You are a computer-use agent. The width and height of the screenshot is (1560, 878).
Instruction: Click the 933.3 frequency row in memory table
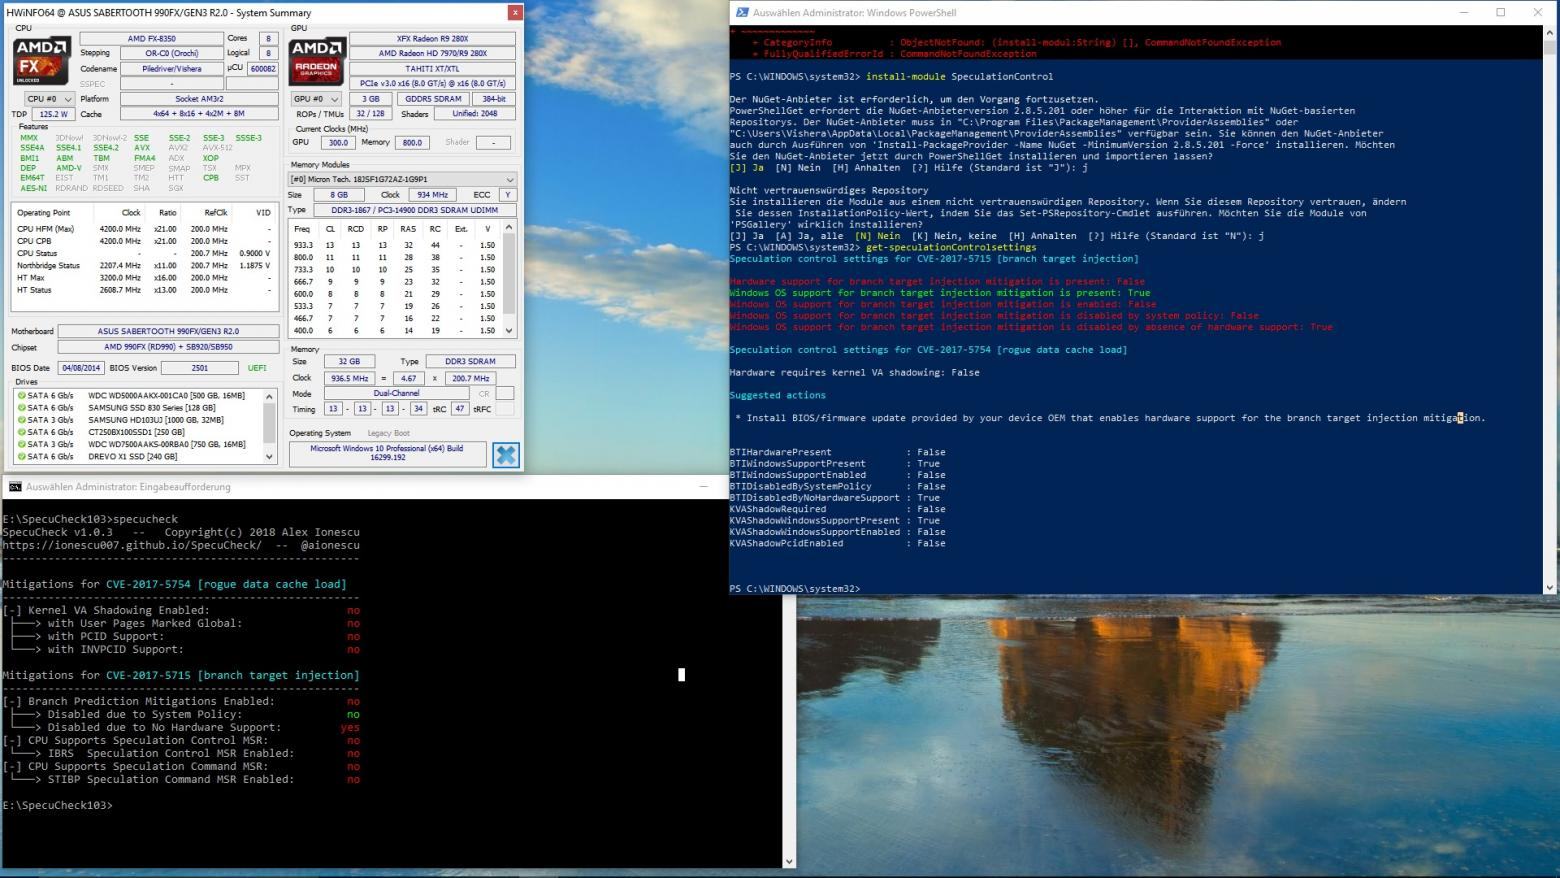(x=396, y=245)
